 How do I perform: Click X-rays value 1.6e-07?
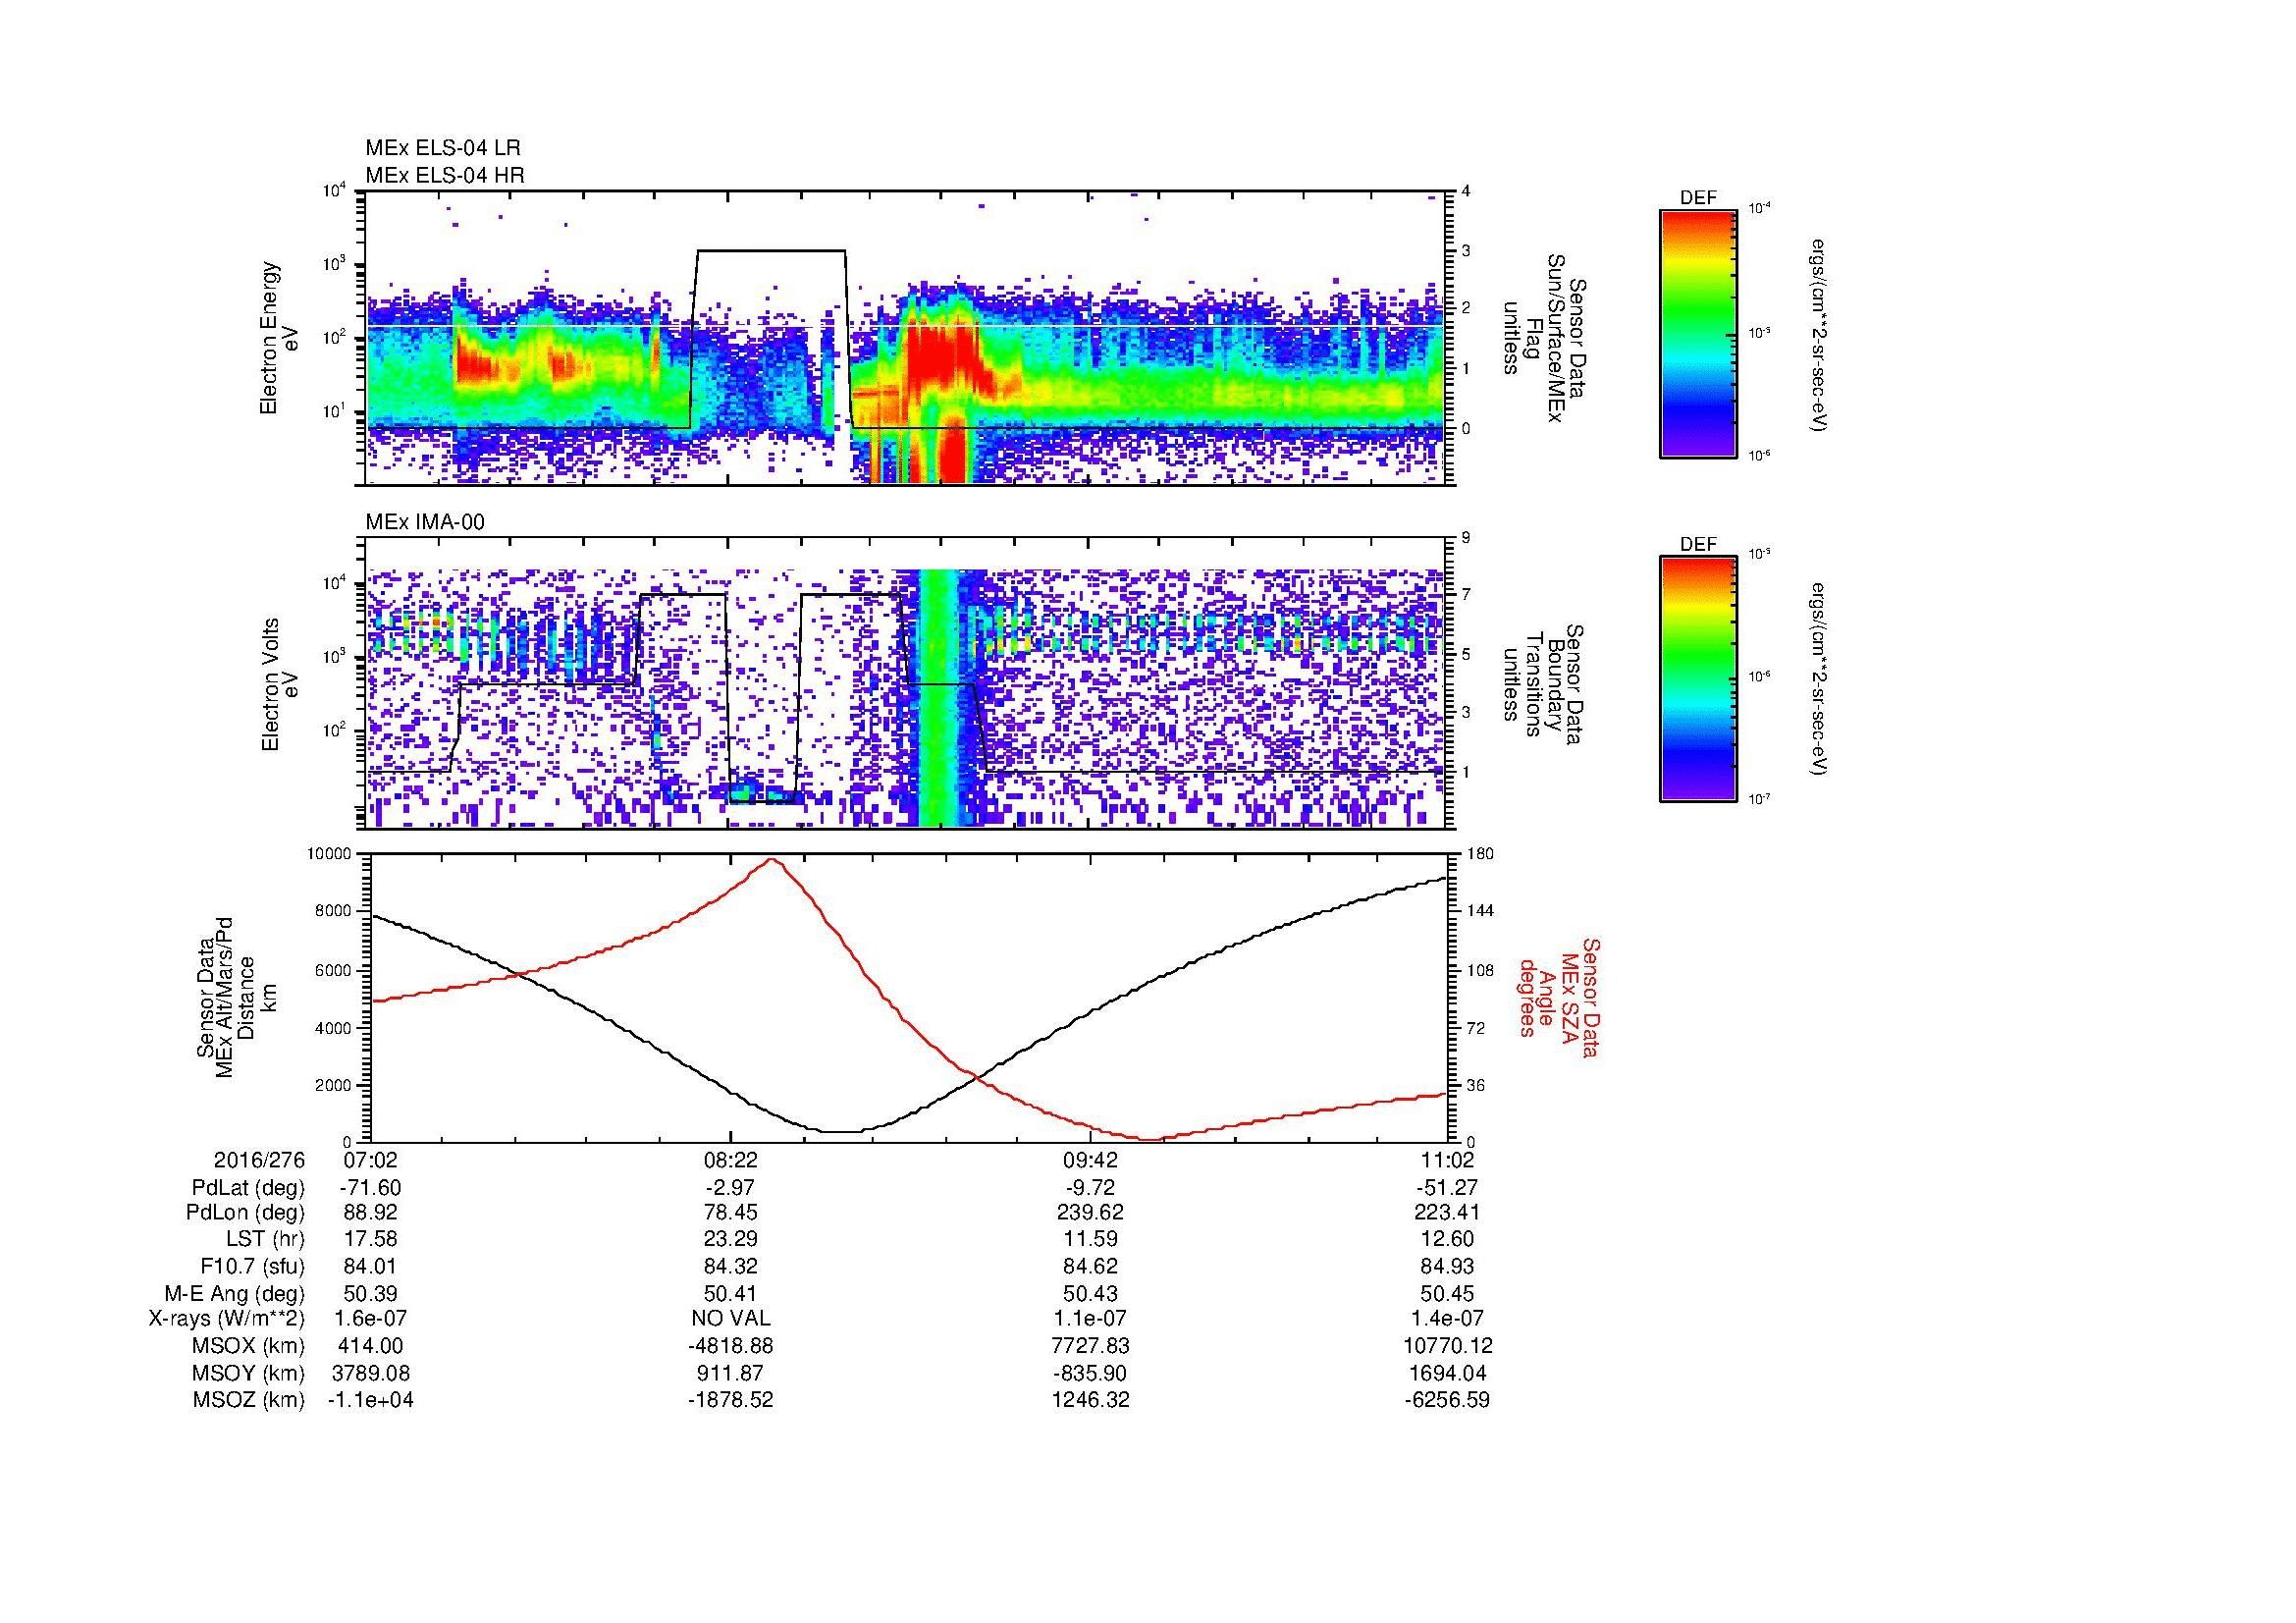(x=371, y=1319)
